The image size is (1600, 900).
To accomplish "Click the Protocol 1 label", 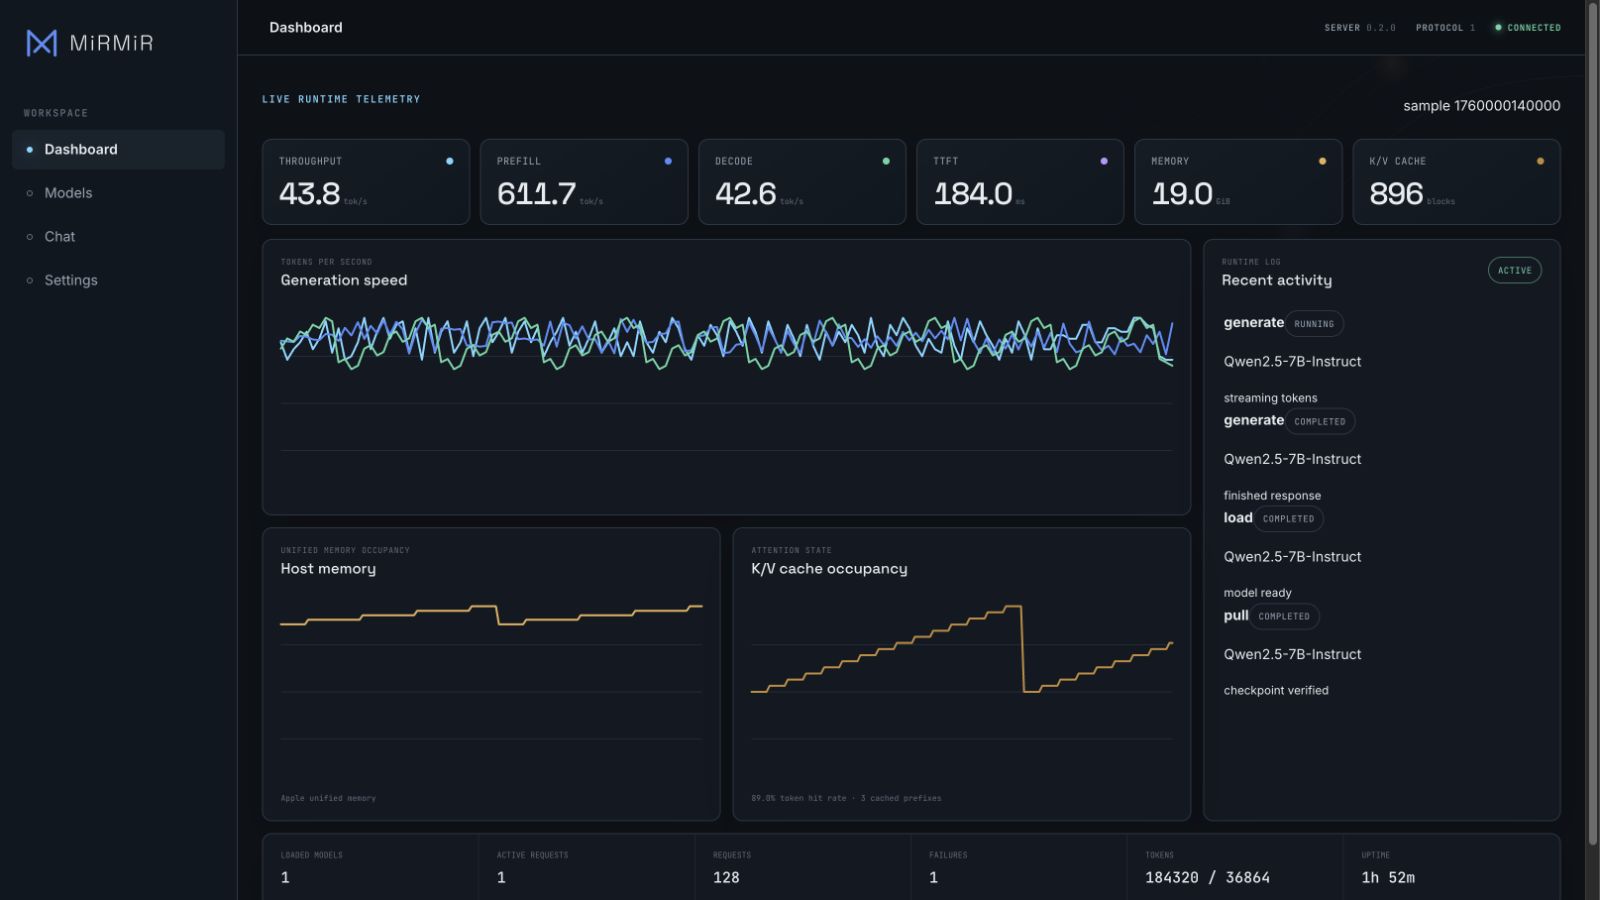I will click(1445, 28).
